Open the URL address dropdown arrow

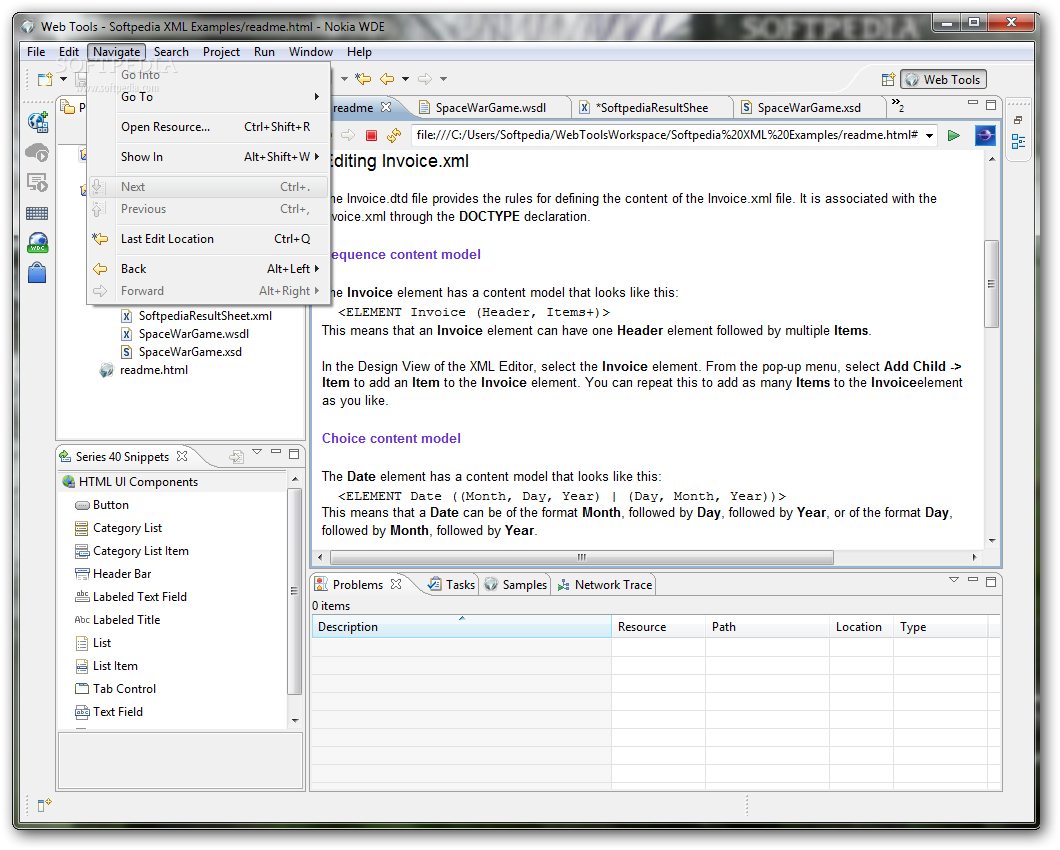tap(930, 136)
